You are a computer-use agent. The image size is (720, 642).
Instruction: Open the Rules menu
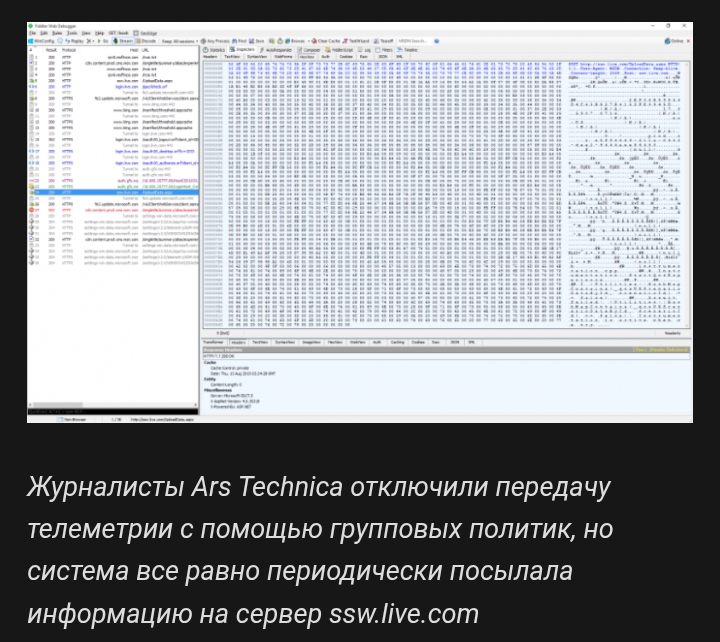coord(57,33)
